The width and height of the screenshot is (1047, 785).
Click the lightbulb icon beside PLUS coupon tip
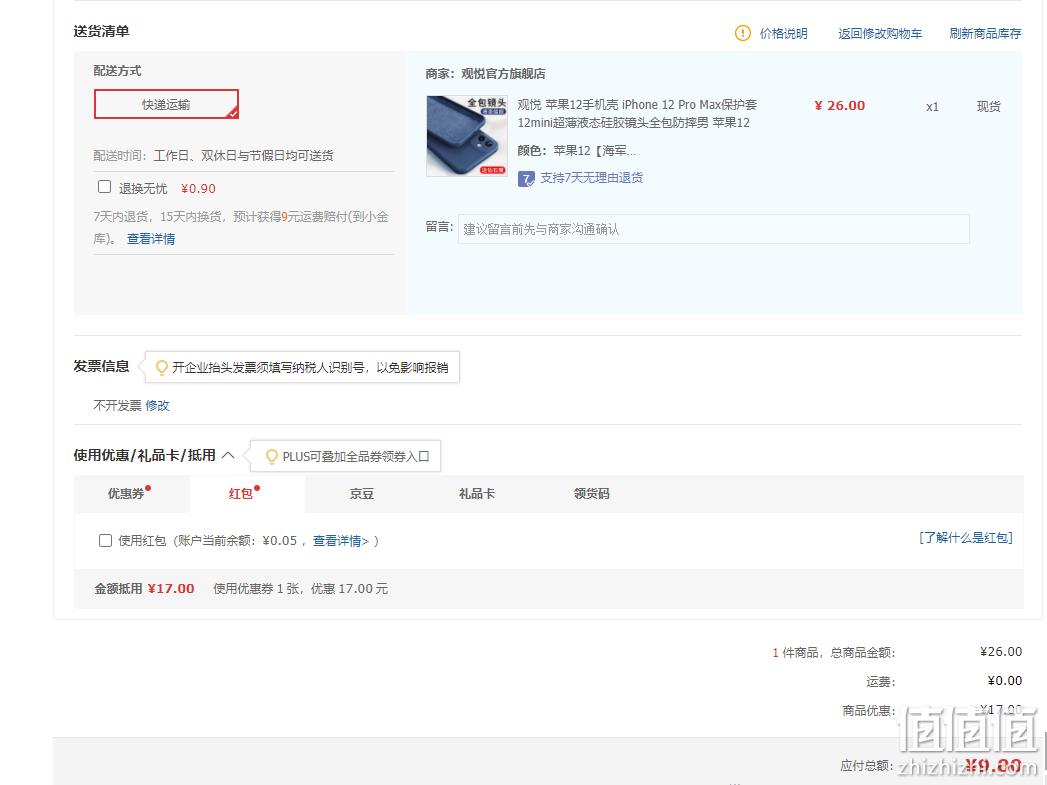[271, 457]
